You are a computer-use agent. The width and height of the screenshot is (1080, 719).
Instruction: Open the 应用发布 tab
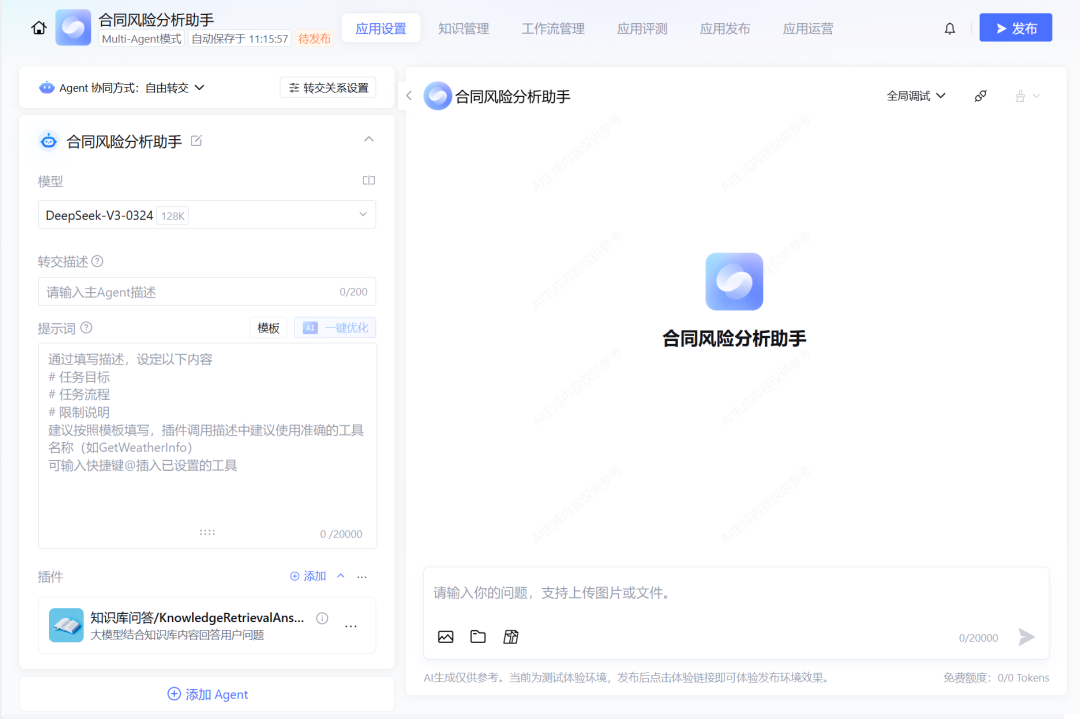(725, 28)
